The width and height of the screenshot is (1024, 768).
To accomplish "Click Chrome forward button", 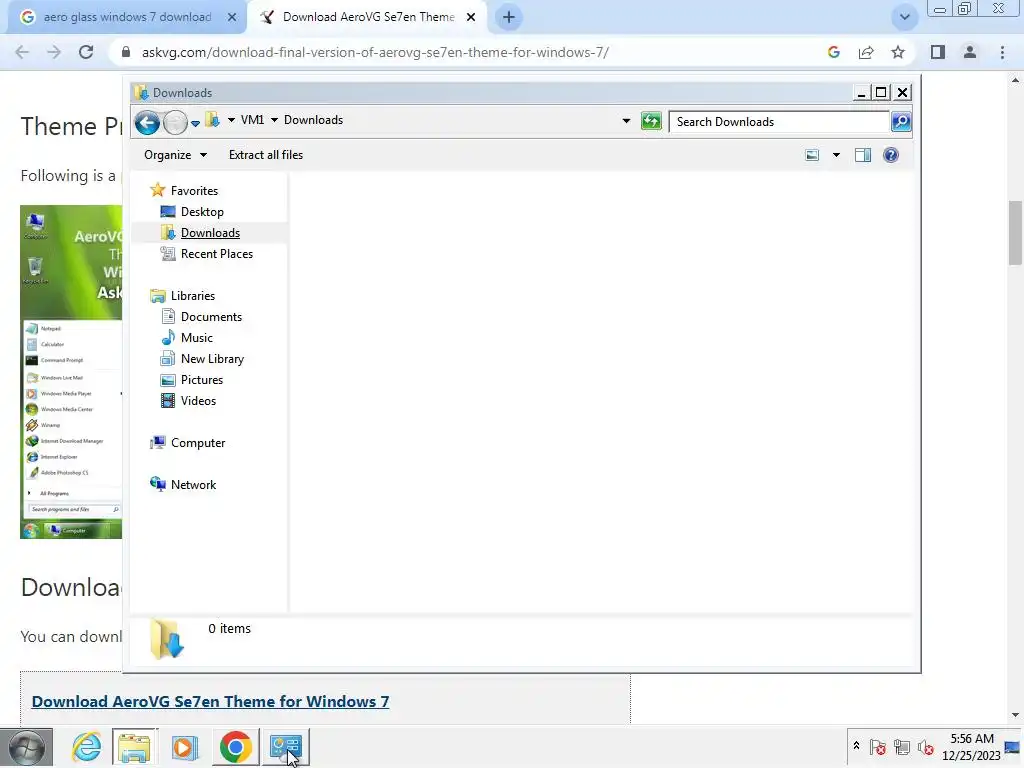I will pyautogui.click(x=54, y=52).
